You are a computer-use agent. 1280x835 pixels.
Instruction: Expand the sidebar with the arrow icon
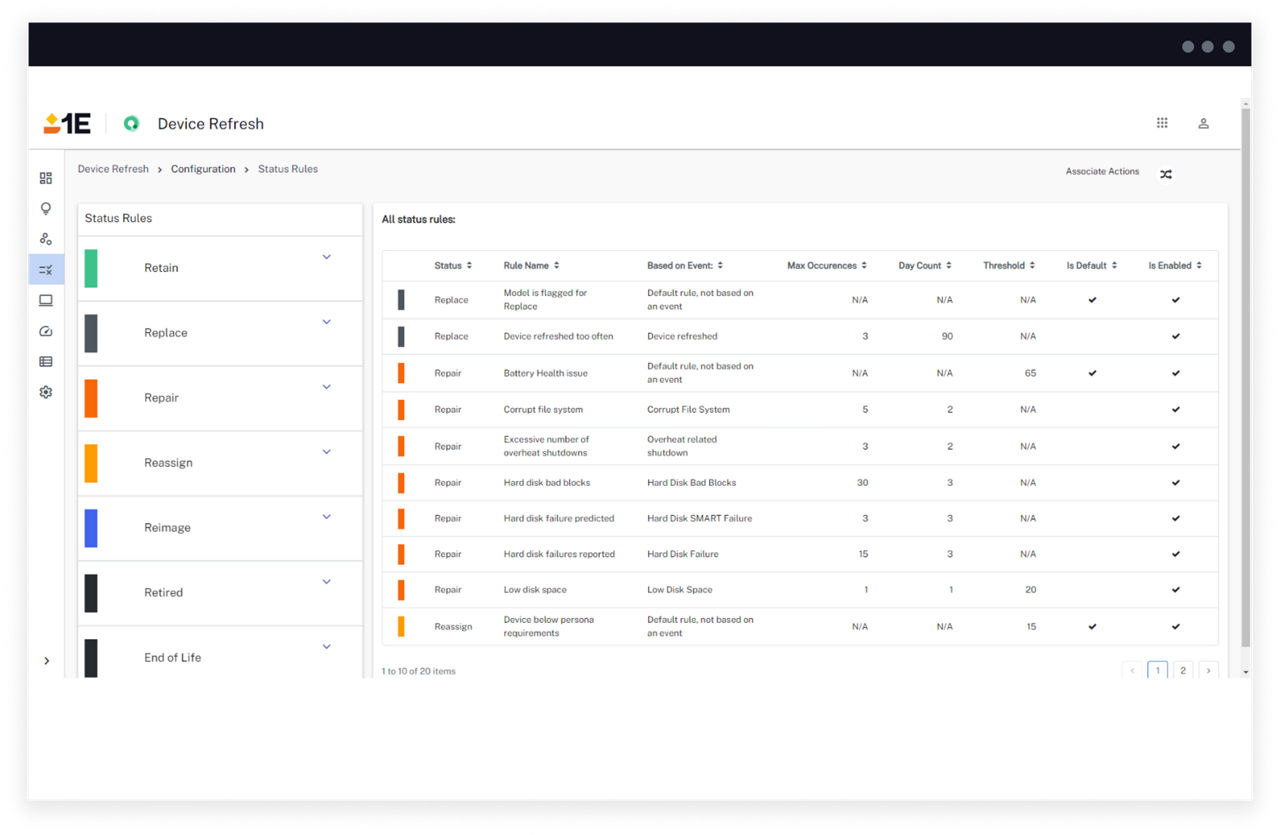pyautogui.click(x=46, y=661)
